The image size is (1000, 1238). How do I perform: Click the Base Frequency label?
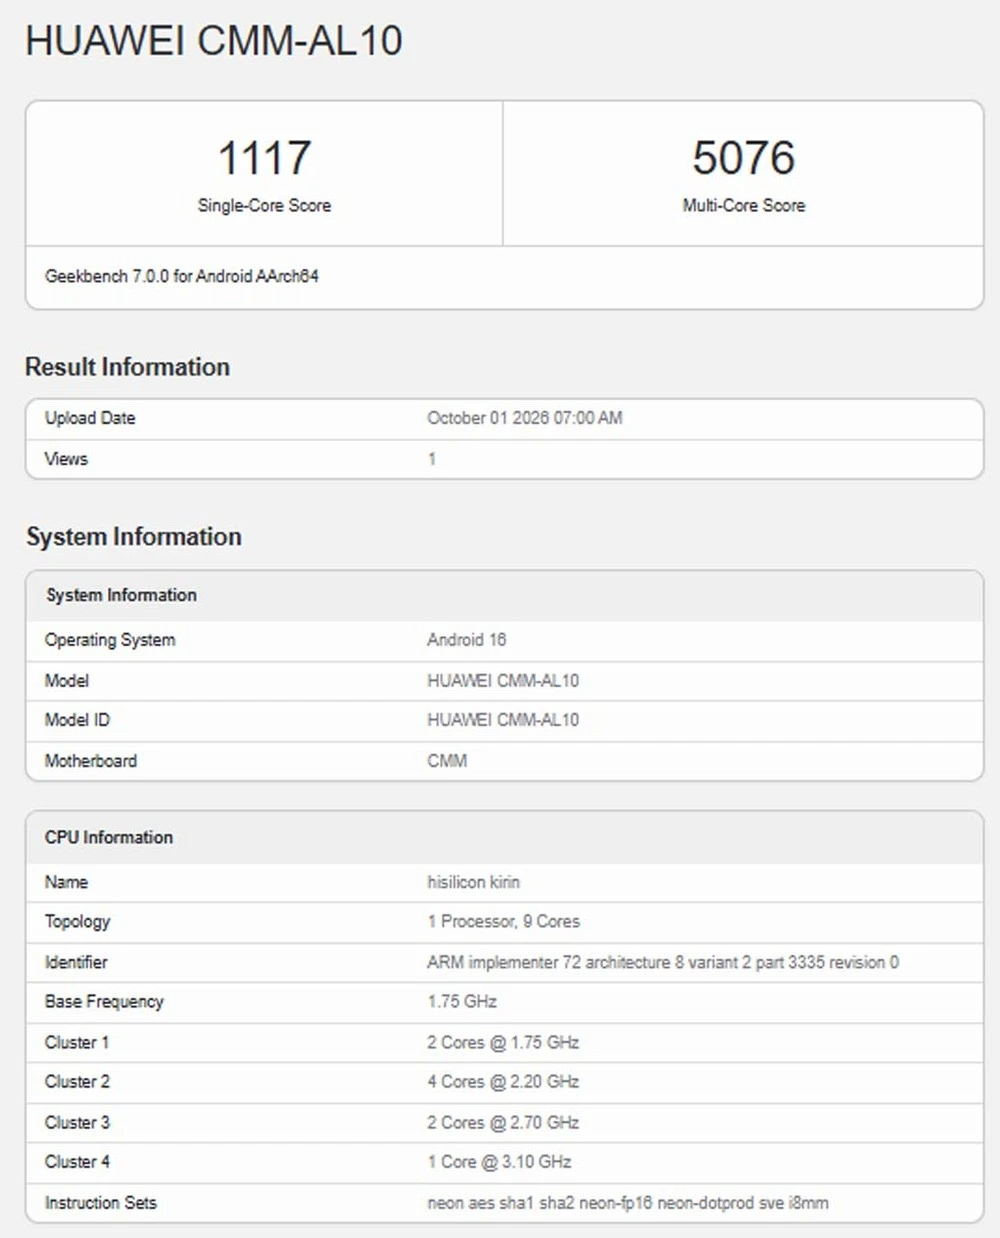tap(103, 1002)
